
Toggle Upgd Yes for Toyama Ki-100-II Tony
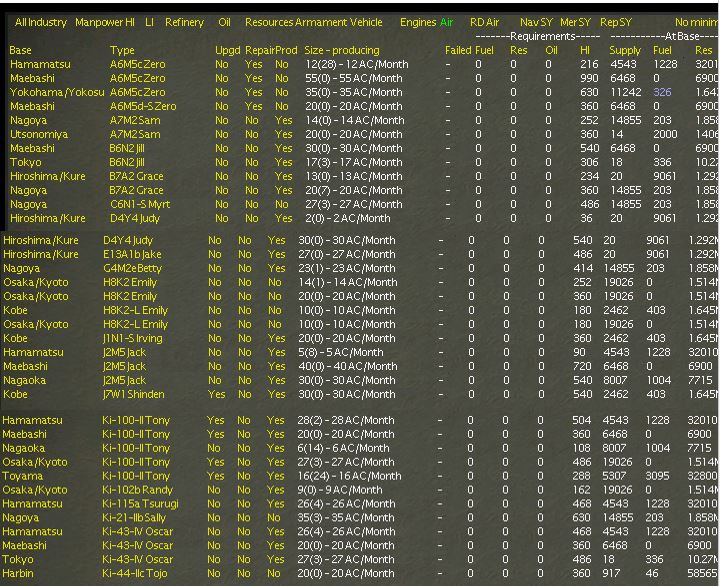[x=215, y=476]
